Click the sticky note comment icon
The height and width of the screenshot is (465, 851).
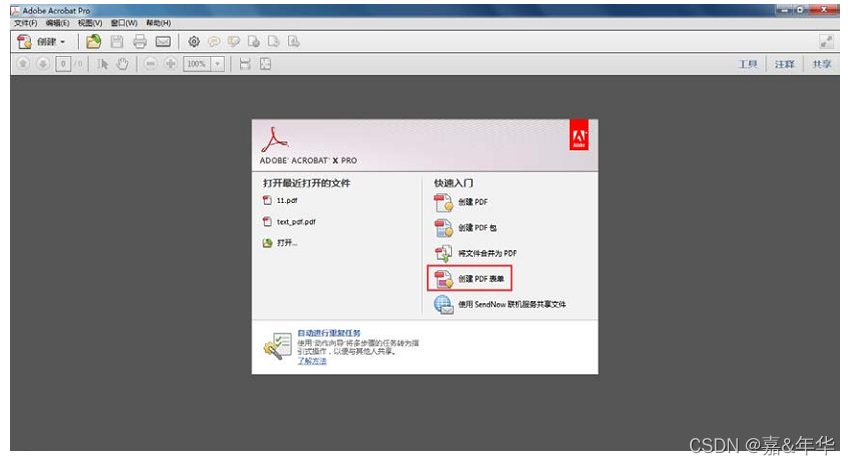pyautogui.click(x=214, y=41)
